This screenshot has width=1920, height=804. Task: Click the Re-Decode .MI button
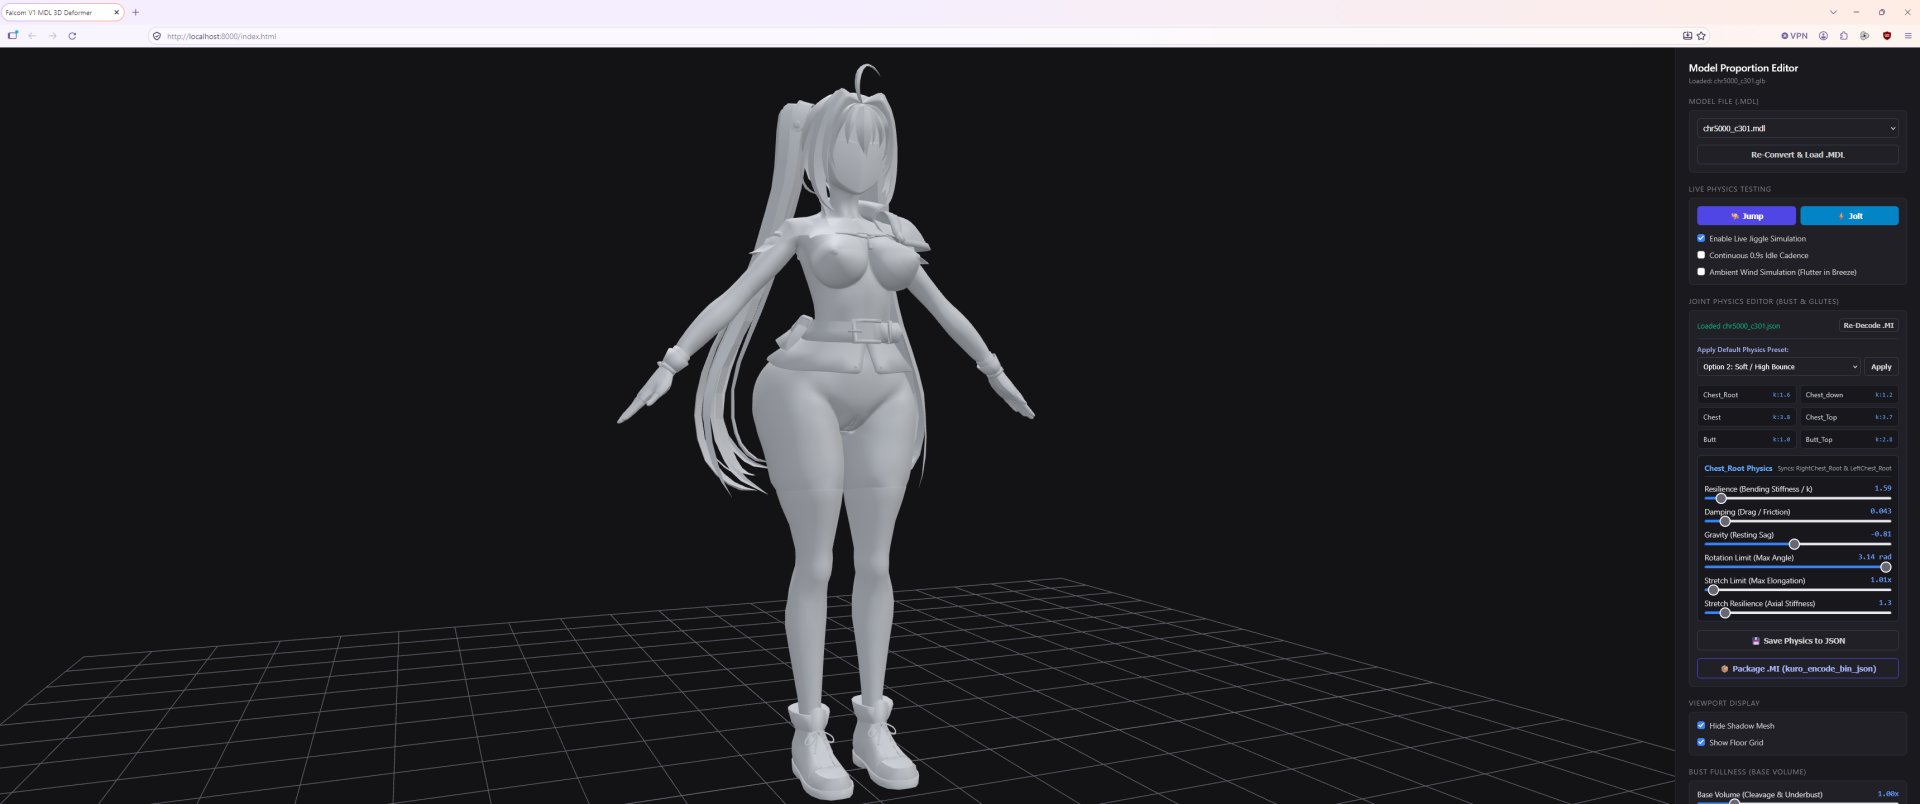tap(1868, 326)
